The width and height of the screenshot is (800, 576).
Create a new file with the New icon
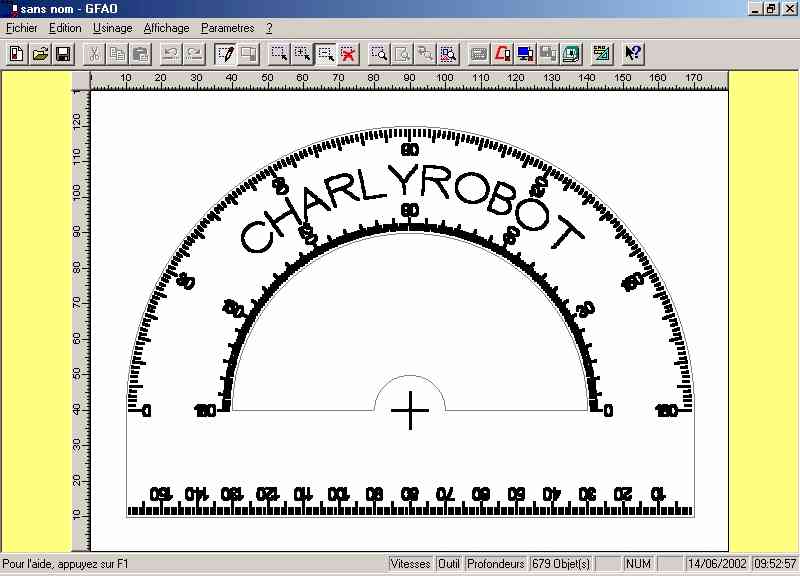[17, 54]
